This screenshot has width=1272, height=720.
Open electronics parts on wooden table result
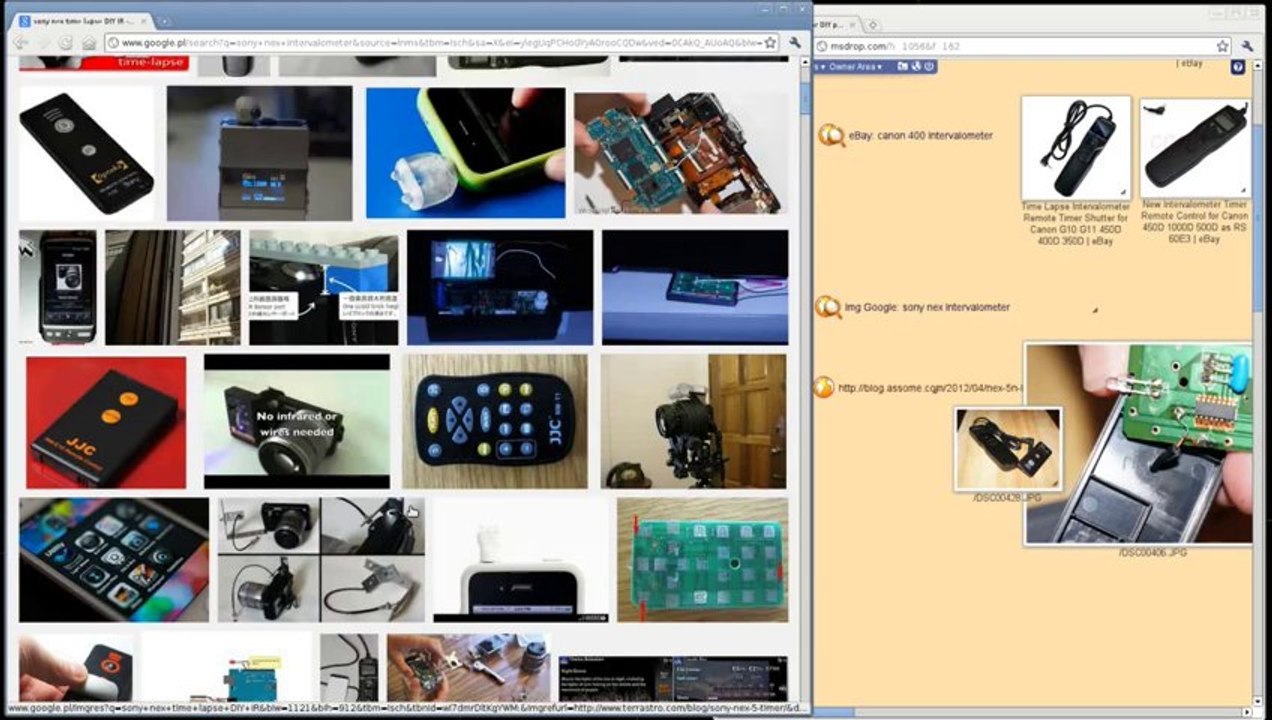(468, 667)
